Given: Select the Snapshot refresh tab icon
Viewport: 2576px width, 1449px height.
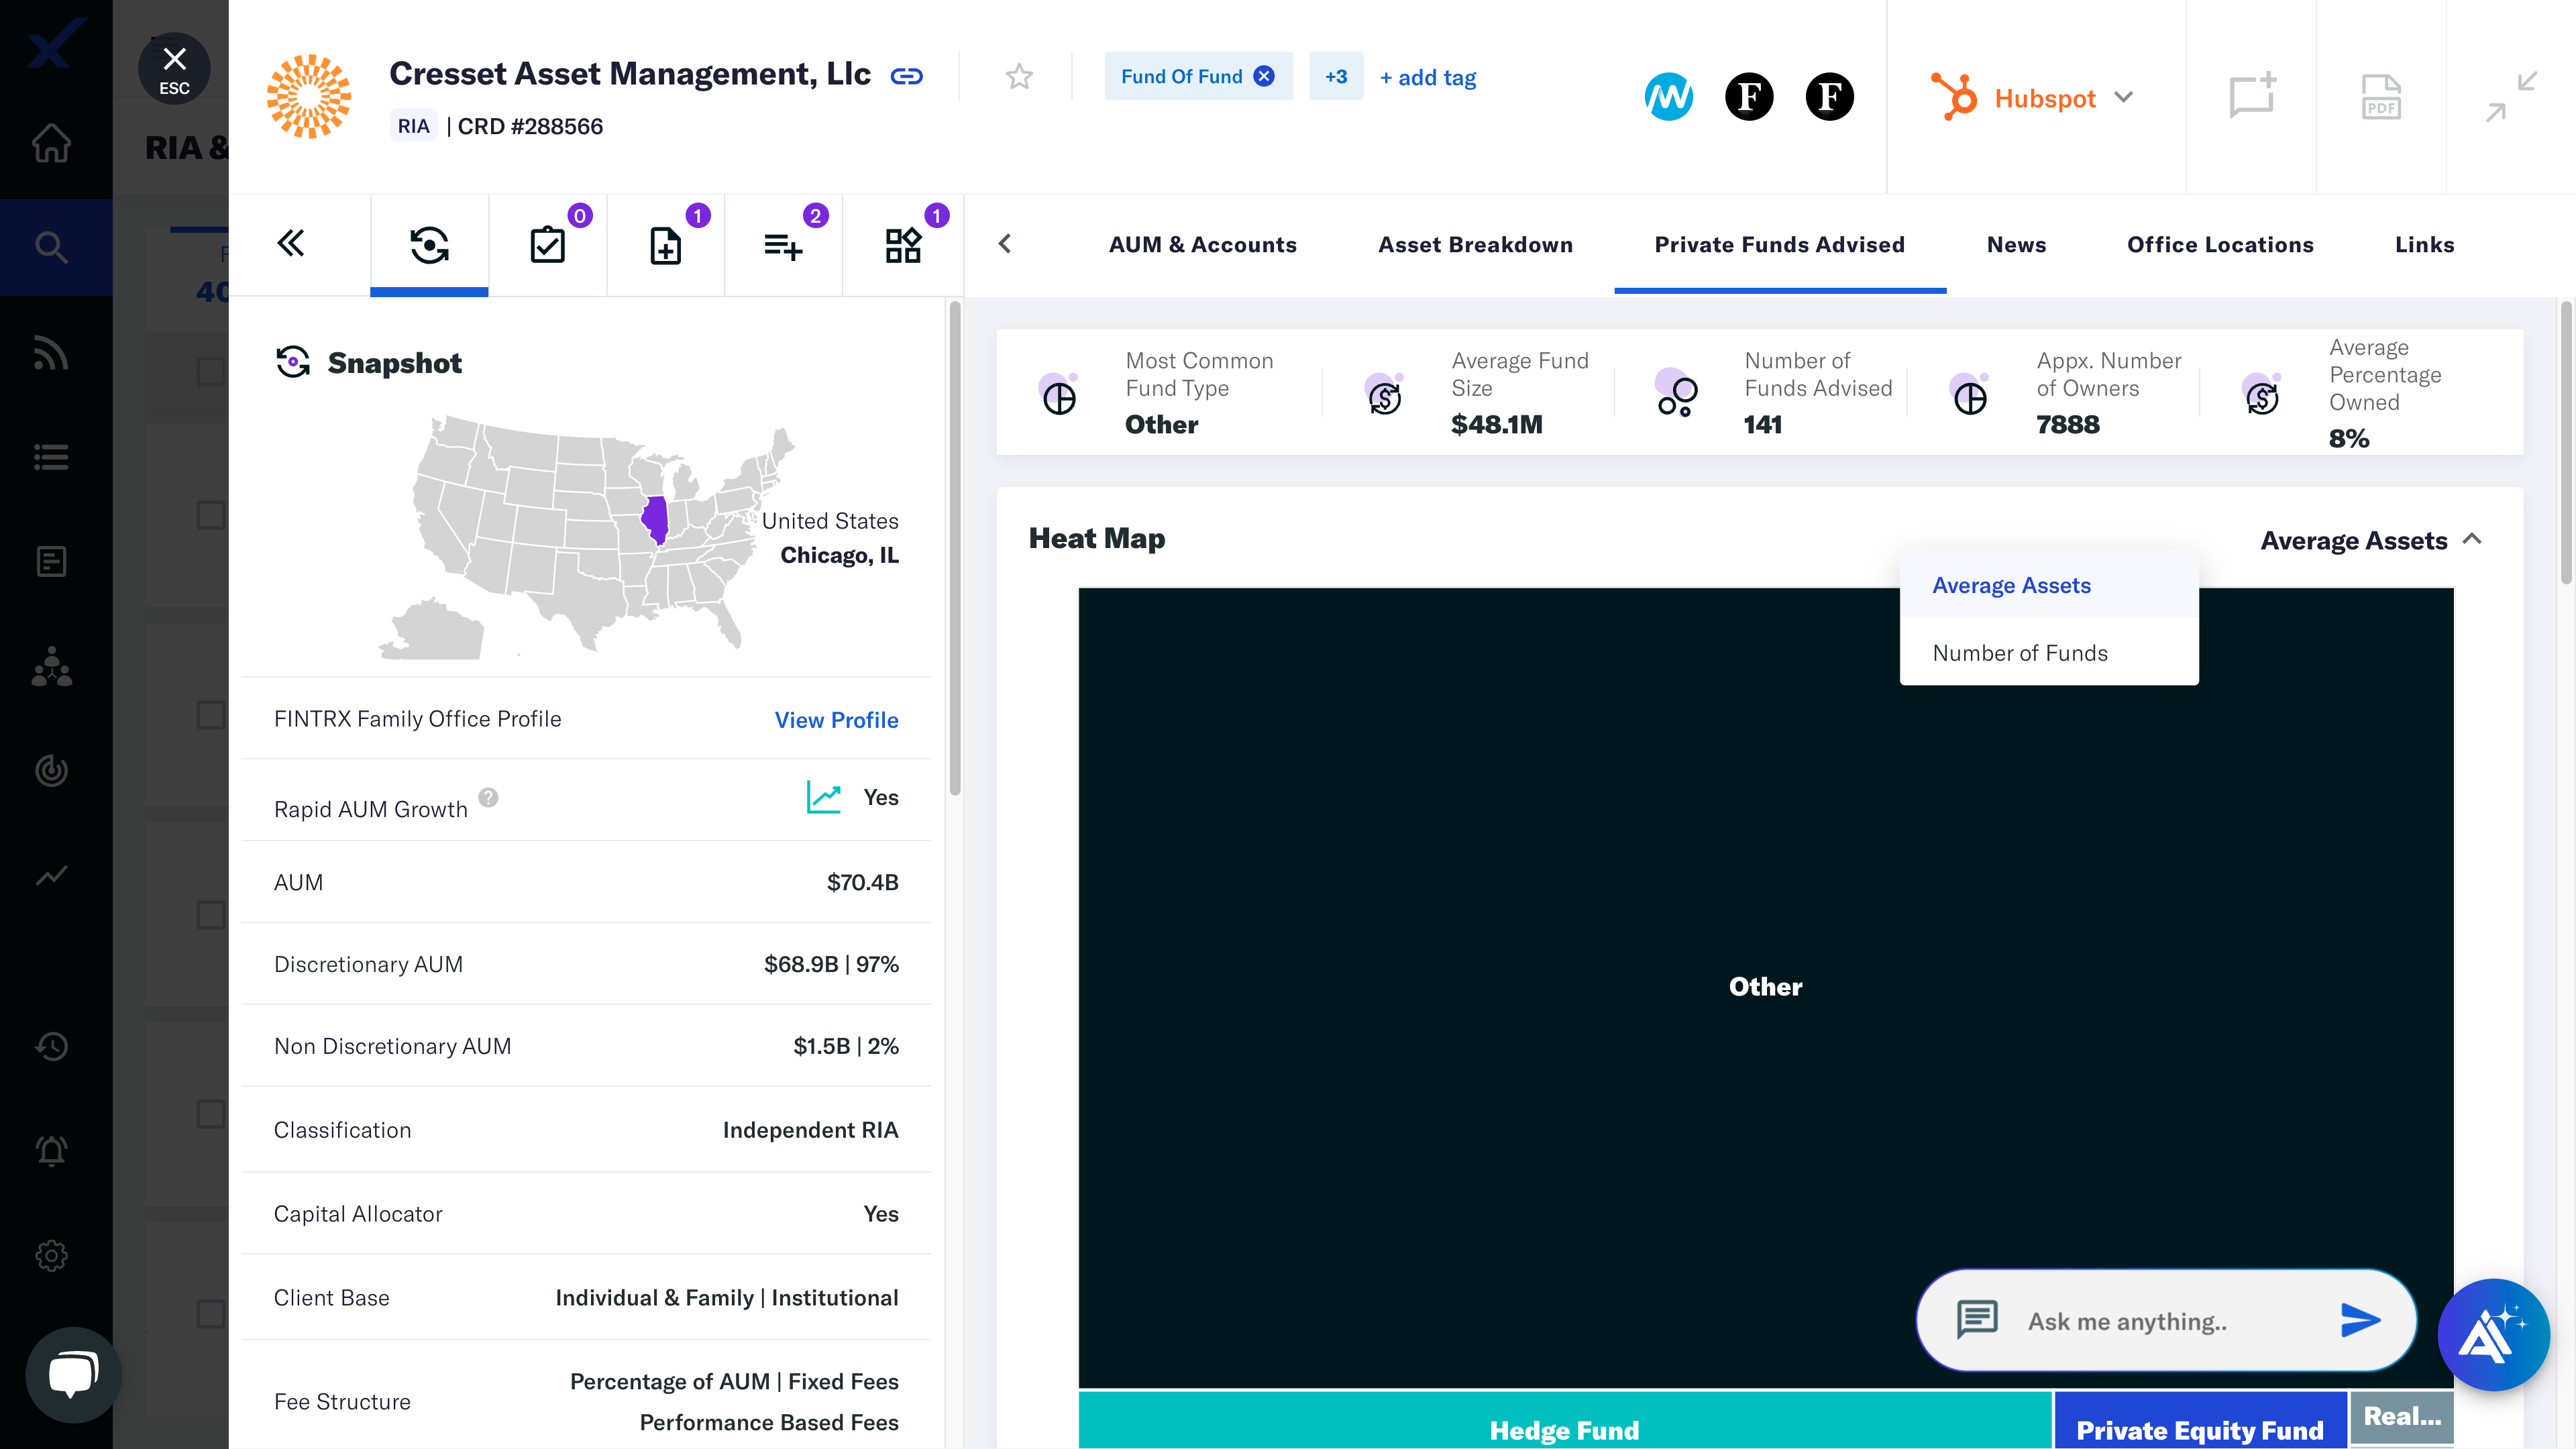Looking at the screenshot, I should click(429, 245).
